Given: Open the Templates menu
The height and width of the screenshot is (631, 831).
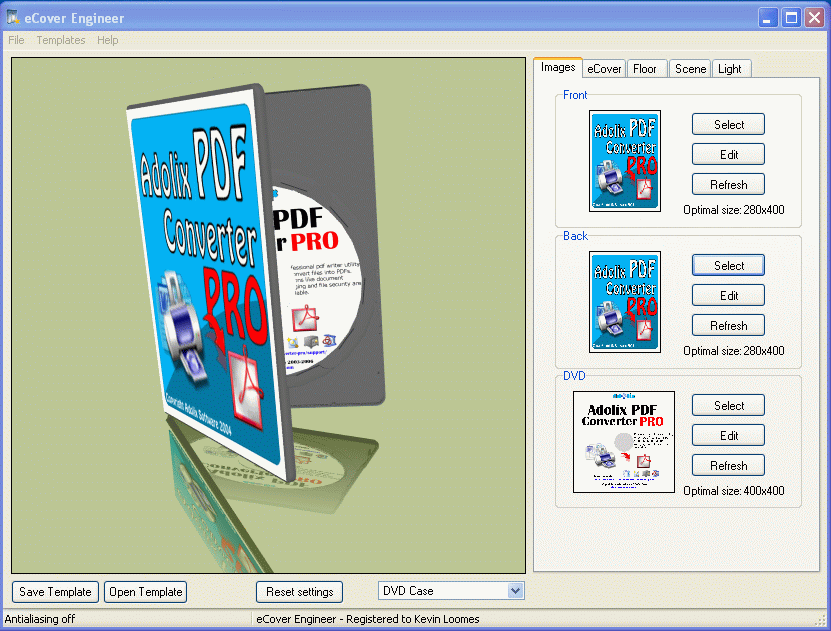Looking at the screenshot, I should pos(60,40).
